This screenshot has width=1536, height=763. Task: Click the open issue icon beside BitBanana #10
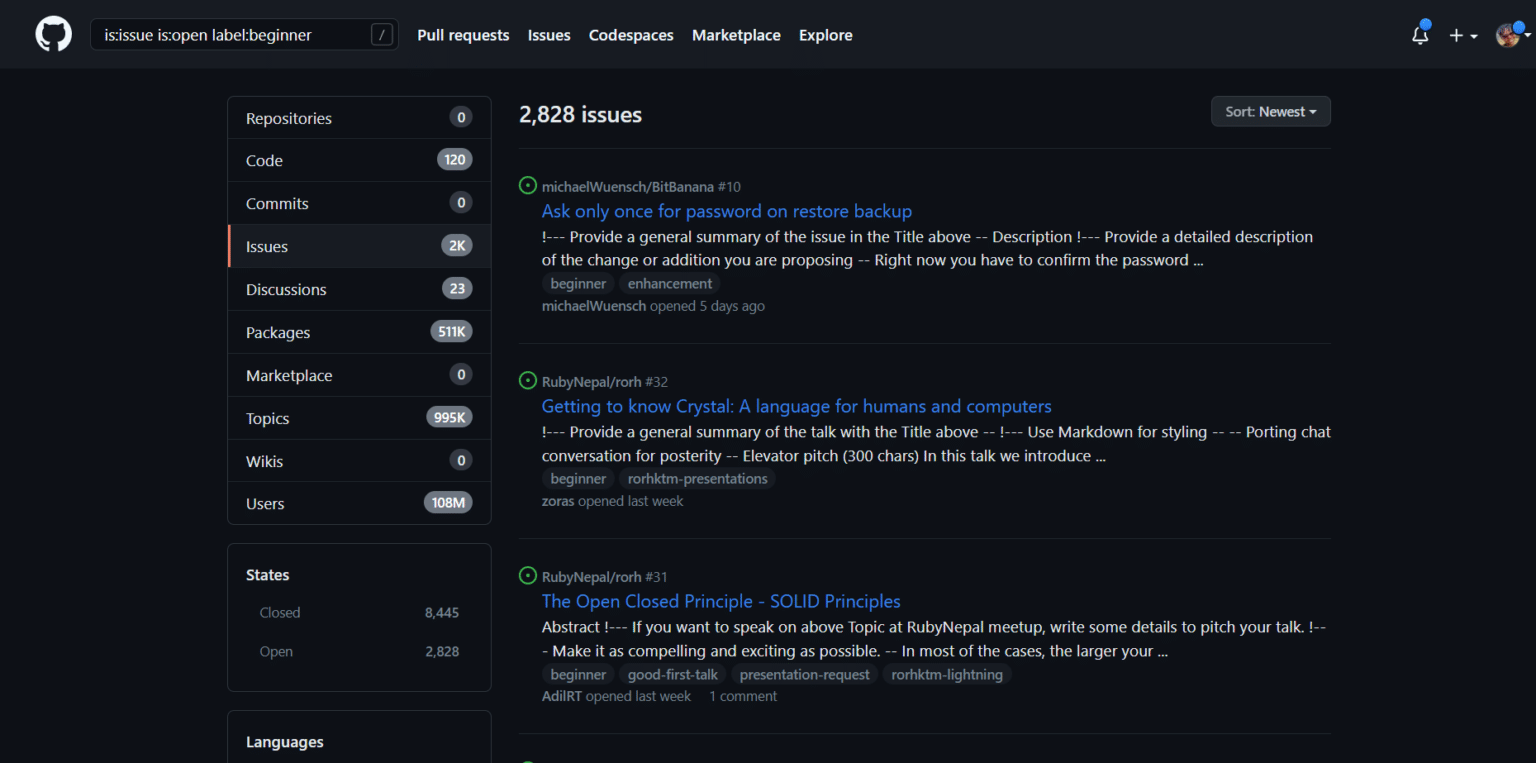[x=527, y=185]
